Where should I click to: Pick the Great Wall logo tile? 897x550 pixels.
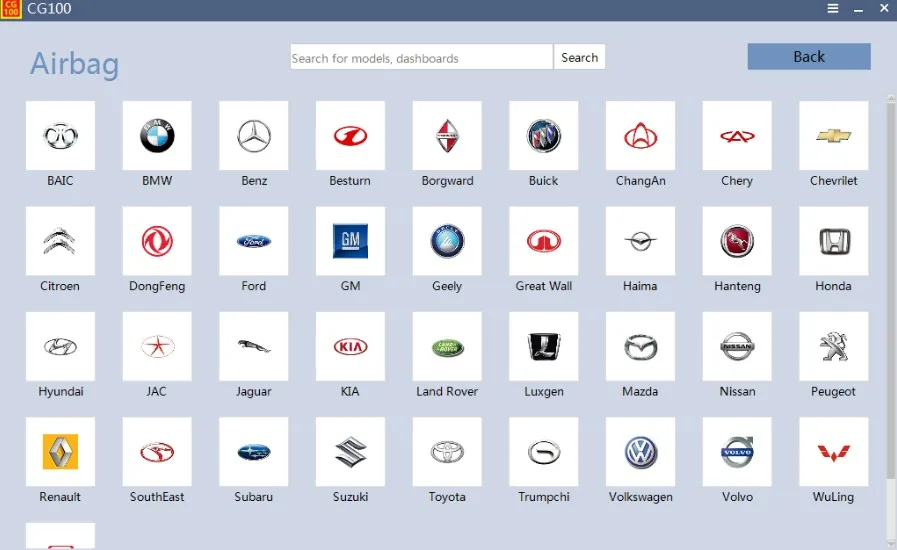click(x=543, y=241)
